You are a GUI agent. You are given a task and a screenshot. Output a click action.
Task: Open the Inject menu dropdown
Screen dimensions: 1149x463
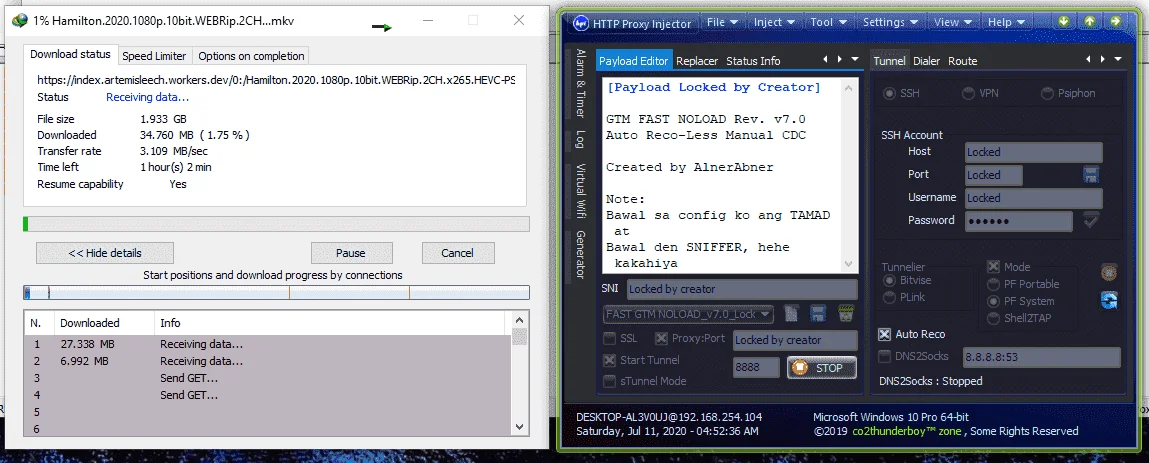[774, 23]
